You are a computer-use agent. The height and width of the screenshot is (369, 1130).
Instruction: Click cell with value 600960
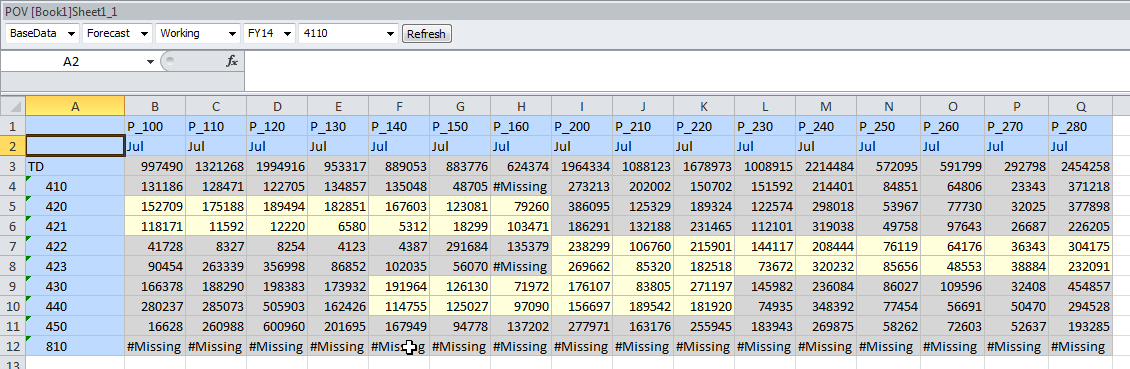277,326
